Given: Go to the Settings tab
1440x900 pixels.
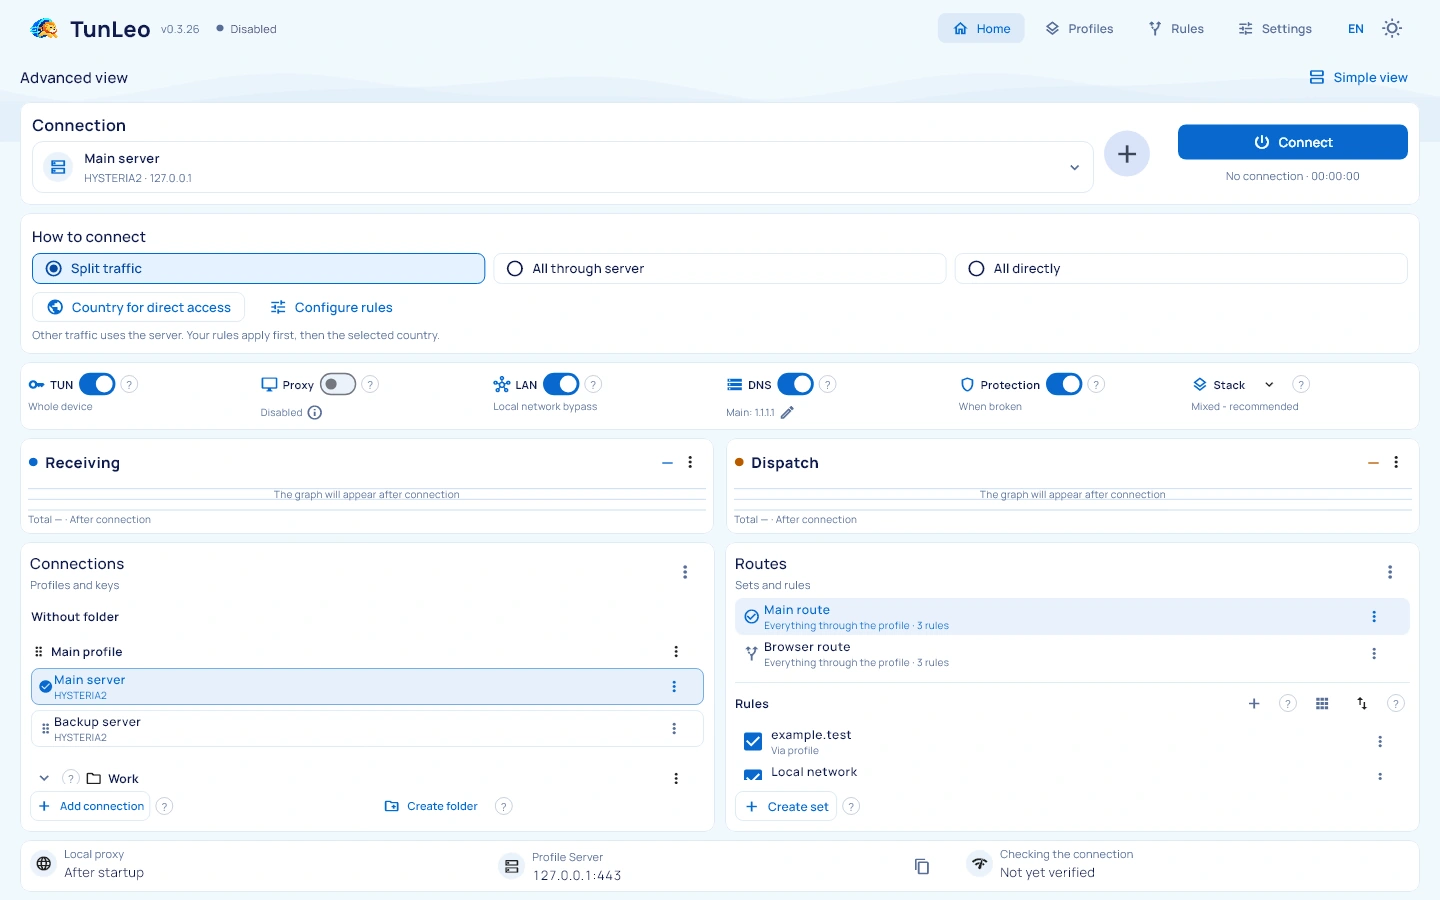Looking at the screenshot, I should (x=1275, y=29).
